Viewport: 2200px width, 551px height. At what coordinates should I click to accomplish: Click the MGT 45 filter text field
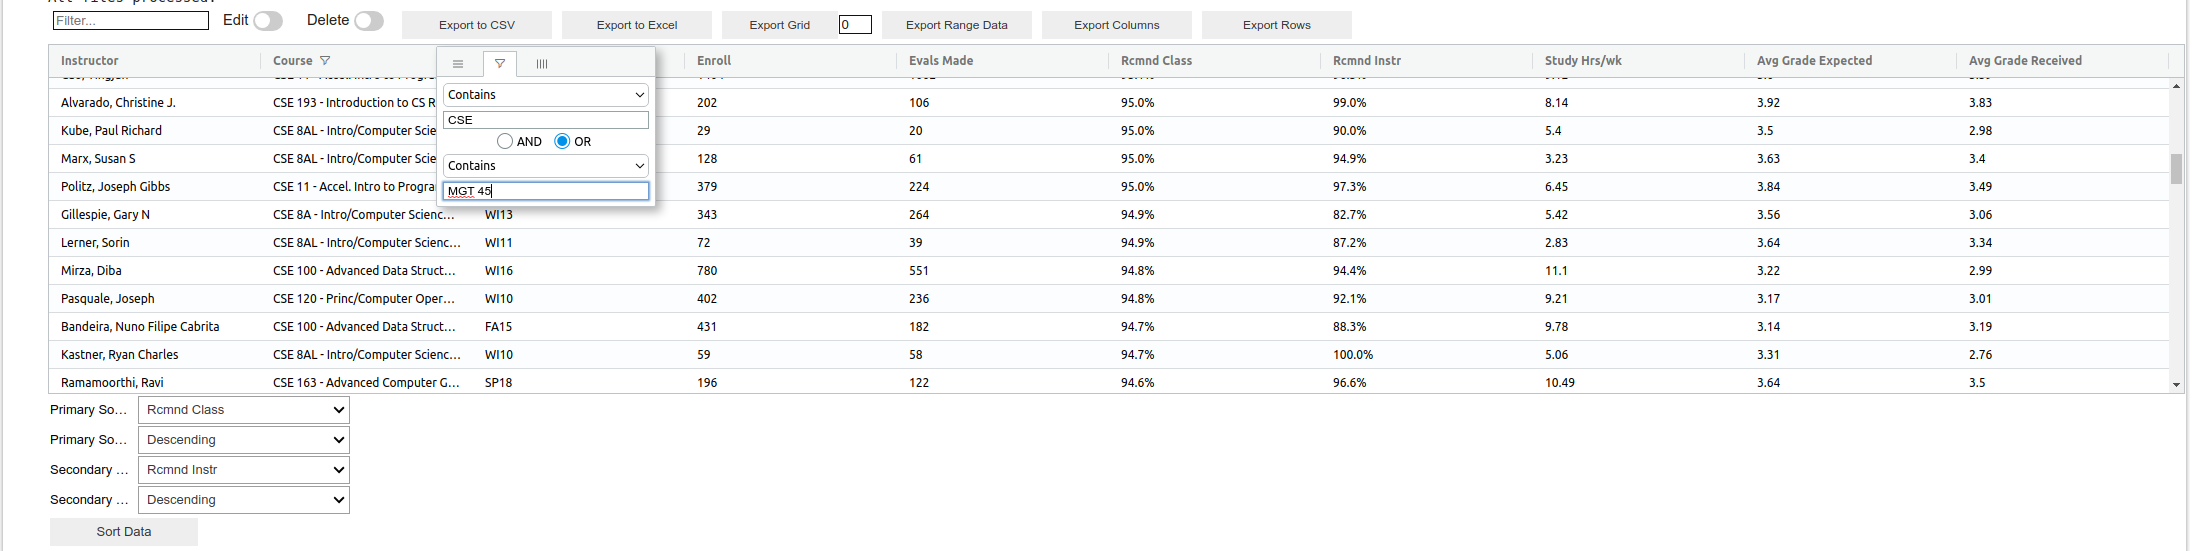[x=546, y=191]
